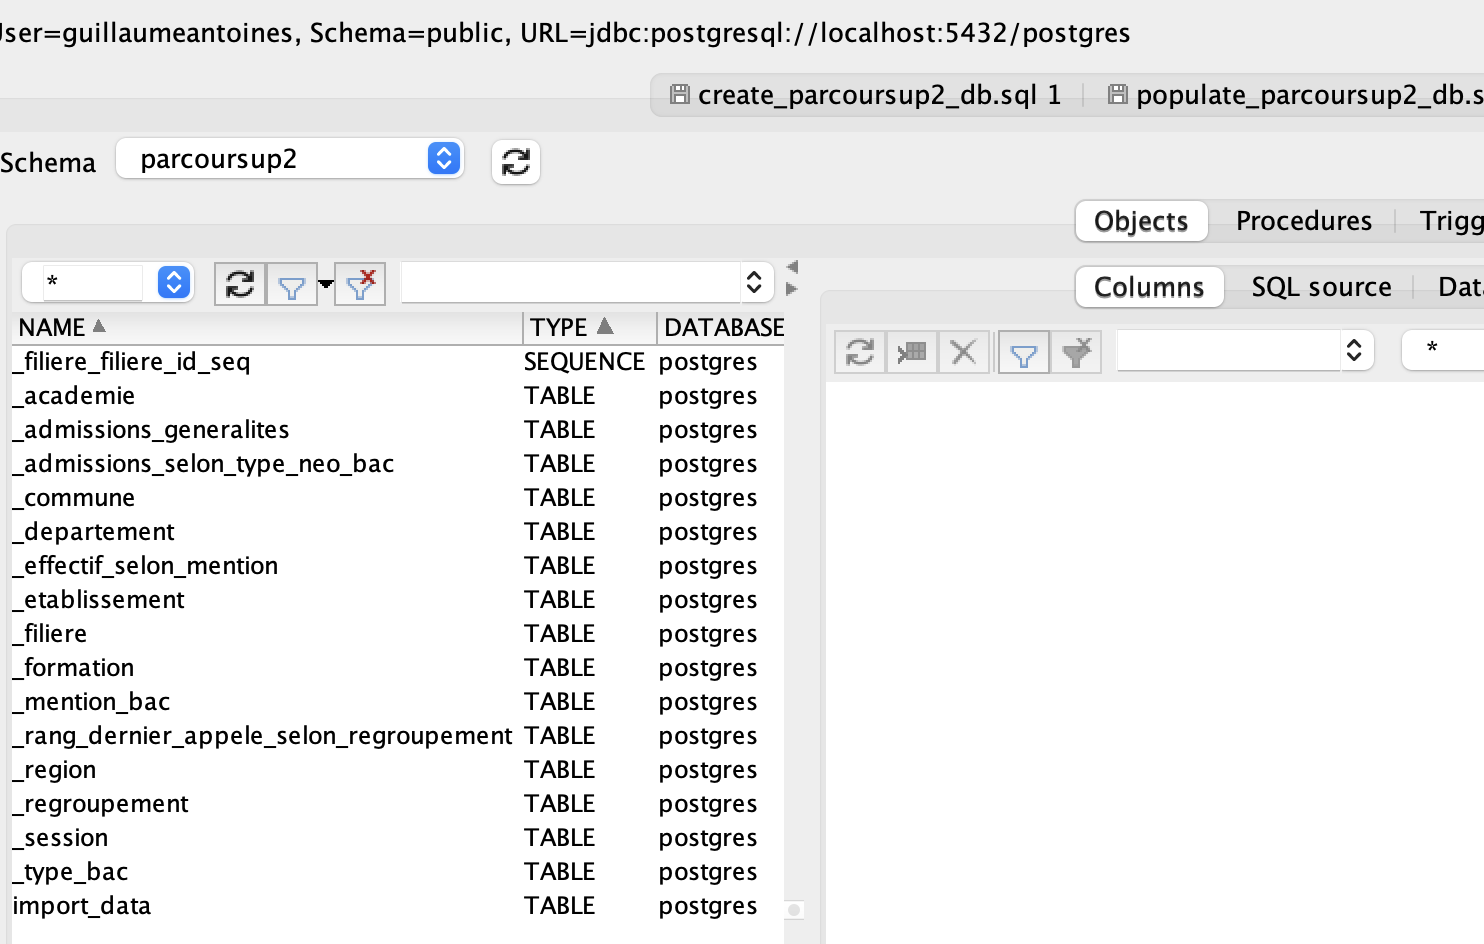Click the insert column table icon
The width and height of the screenshot is (1484, 944).
point(912,352)
